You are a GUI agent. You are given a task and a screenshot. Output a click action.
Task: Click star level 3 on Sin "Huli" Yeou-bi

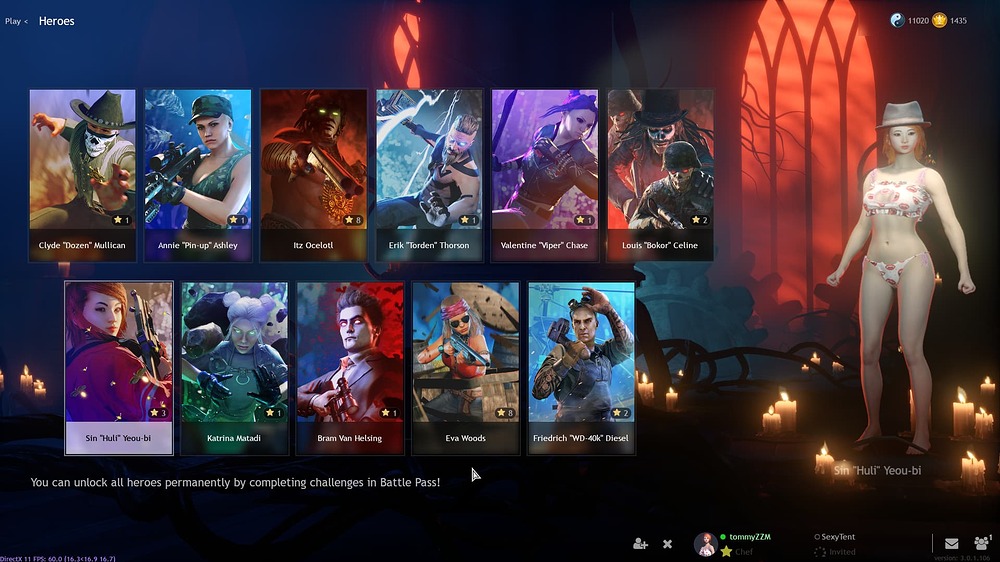click(x=158, y=413)
